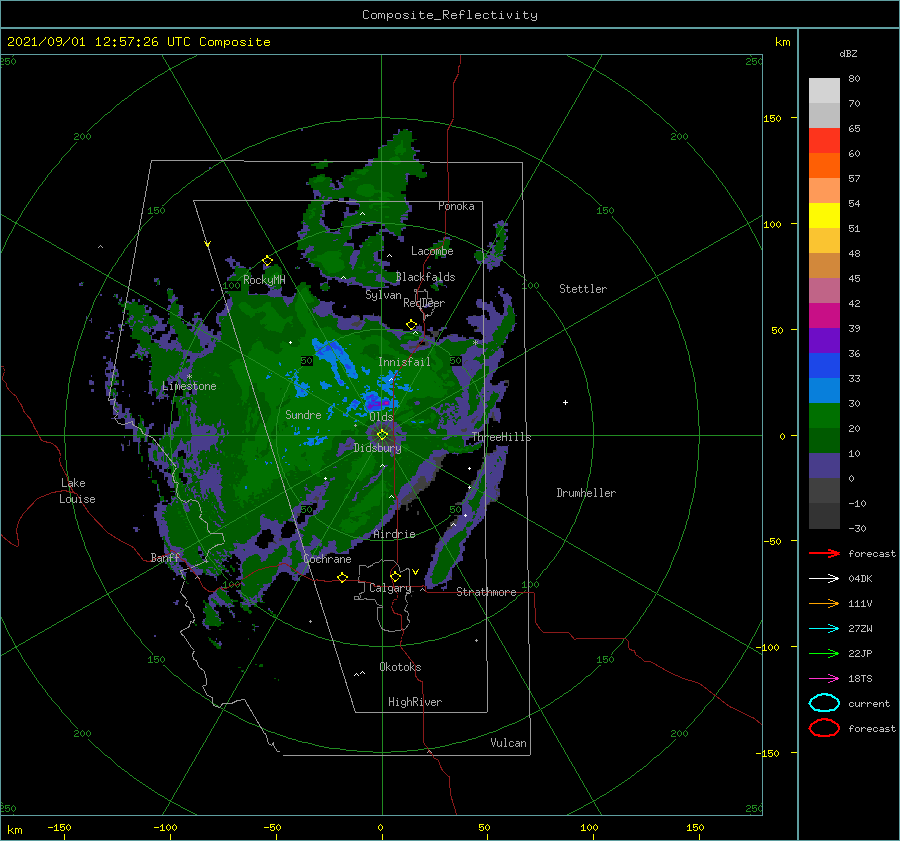The image size is (900, 841).
Task: Click yellow diamond marker beside RockyMH
Action: pyautogui.click(x=267, y=261)
